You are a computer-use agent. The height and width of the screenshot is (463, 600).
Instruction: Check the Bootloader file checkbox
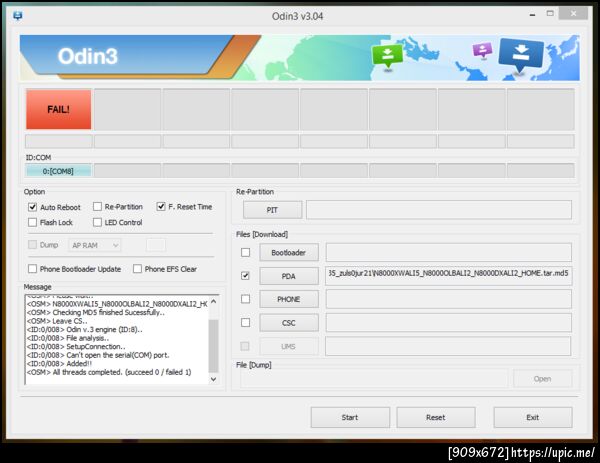[x=246, y=253]
